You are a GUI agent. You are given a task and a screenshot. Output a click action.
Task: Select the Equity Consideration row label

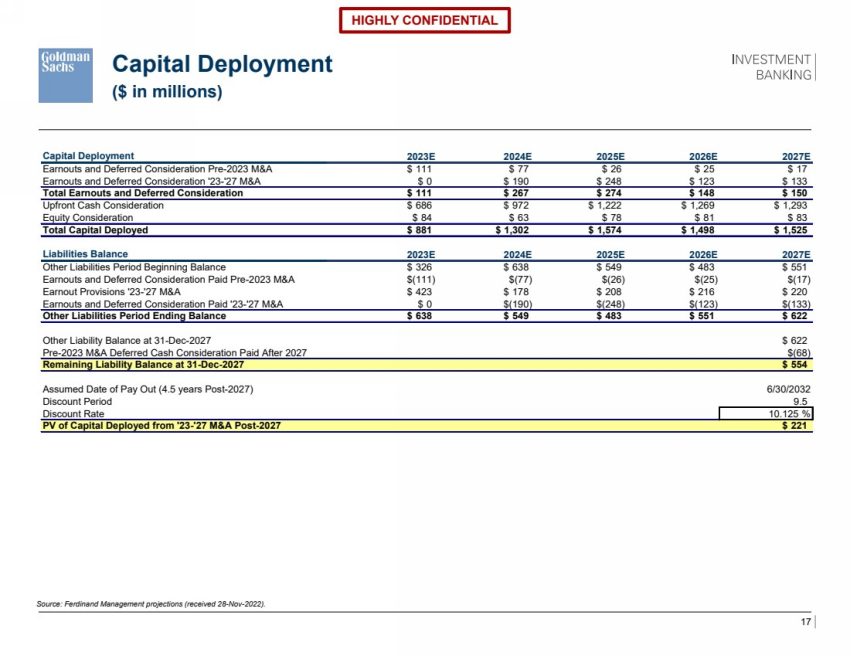pos(87,217)
